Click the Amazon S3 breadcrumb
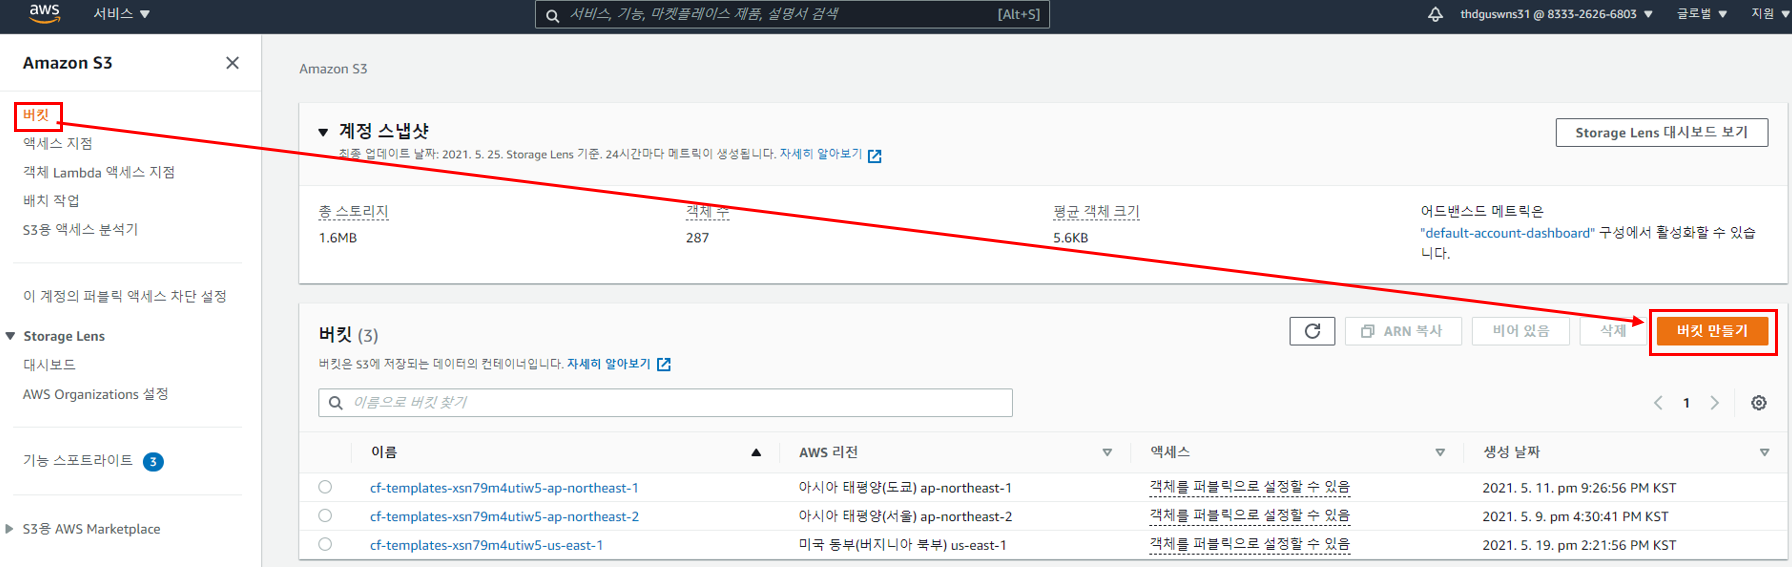1792x567 pixels. point(333,69)
